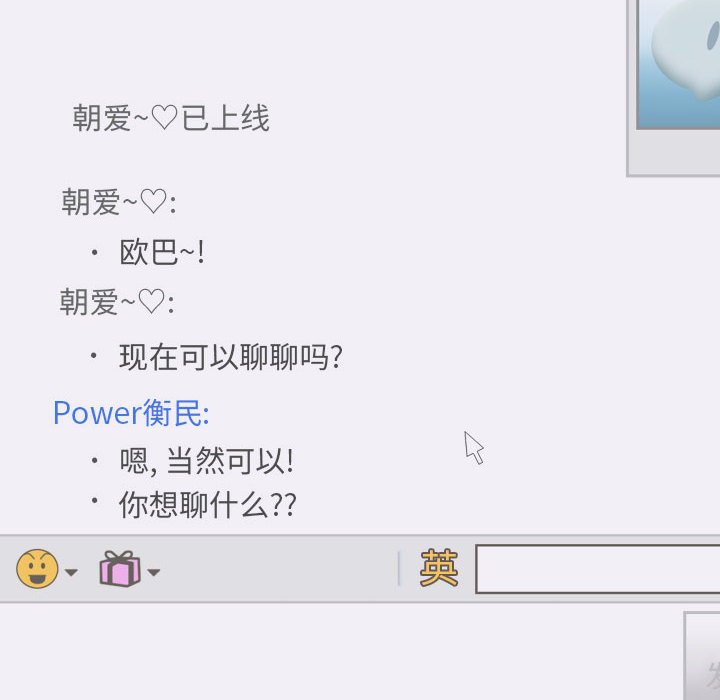Click the vertical divider before 英

click(399, 569)
